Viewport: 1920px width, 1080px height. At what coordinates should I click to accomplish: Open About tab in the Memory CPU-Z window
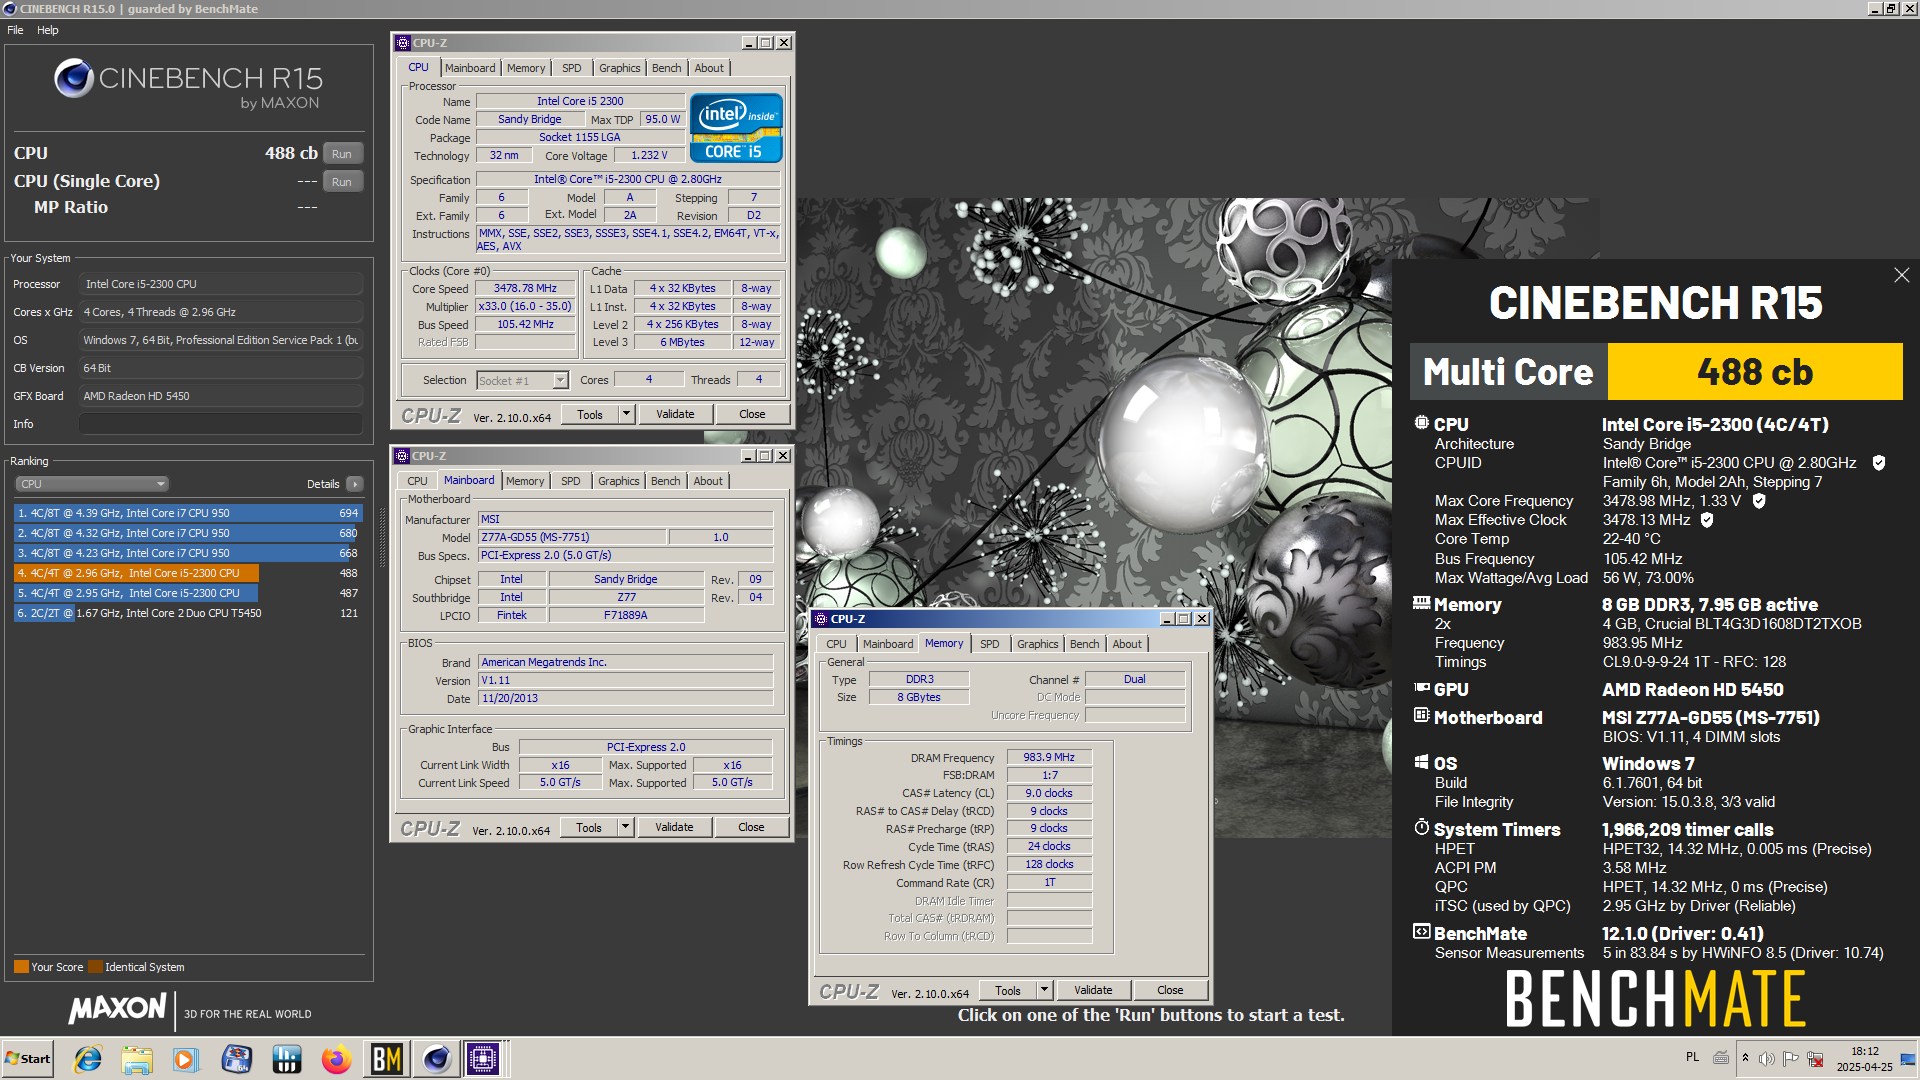pyautogui.click(x=1127, y=644)
